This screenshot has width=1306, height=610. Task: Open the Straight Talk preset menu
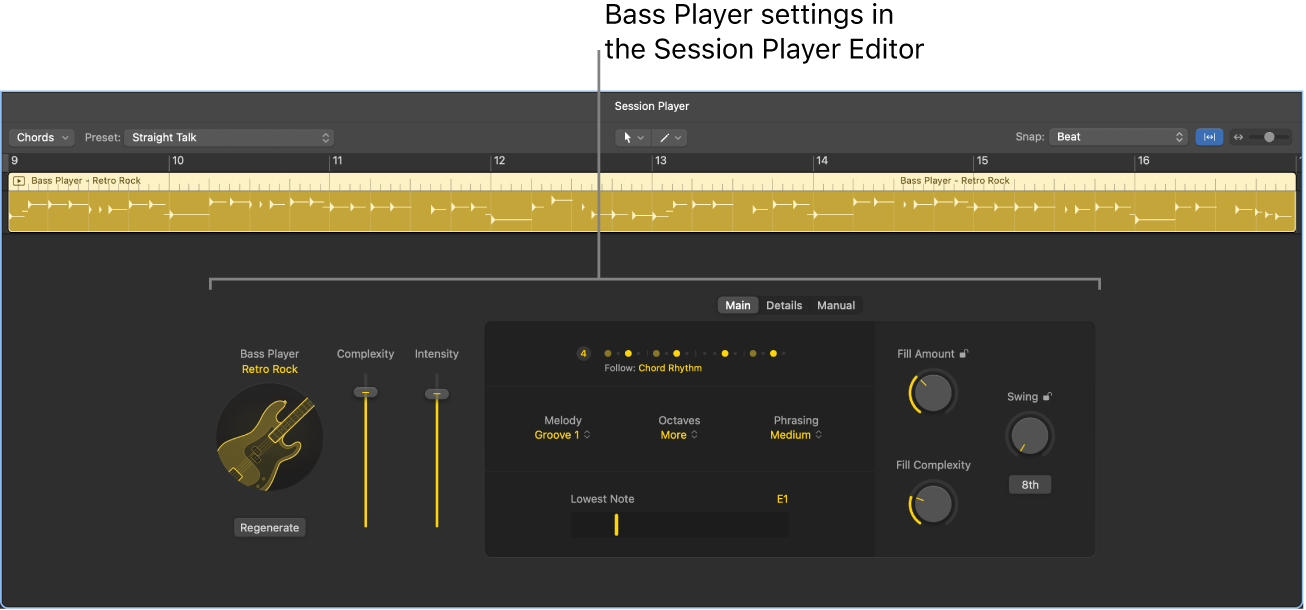(x=228, y=137)
